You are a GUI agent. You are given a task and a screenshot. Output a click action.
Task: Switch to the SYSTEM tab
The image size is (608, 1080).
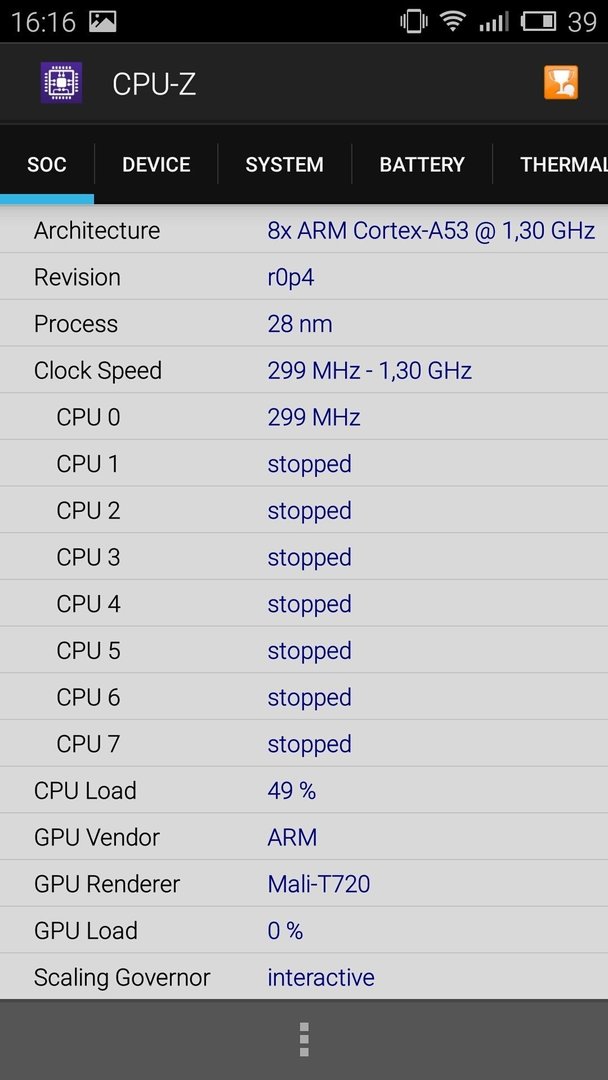point(284,164)
